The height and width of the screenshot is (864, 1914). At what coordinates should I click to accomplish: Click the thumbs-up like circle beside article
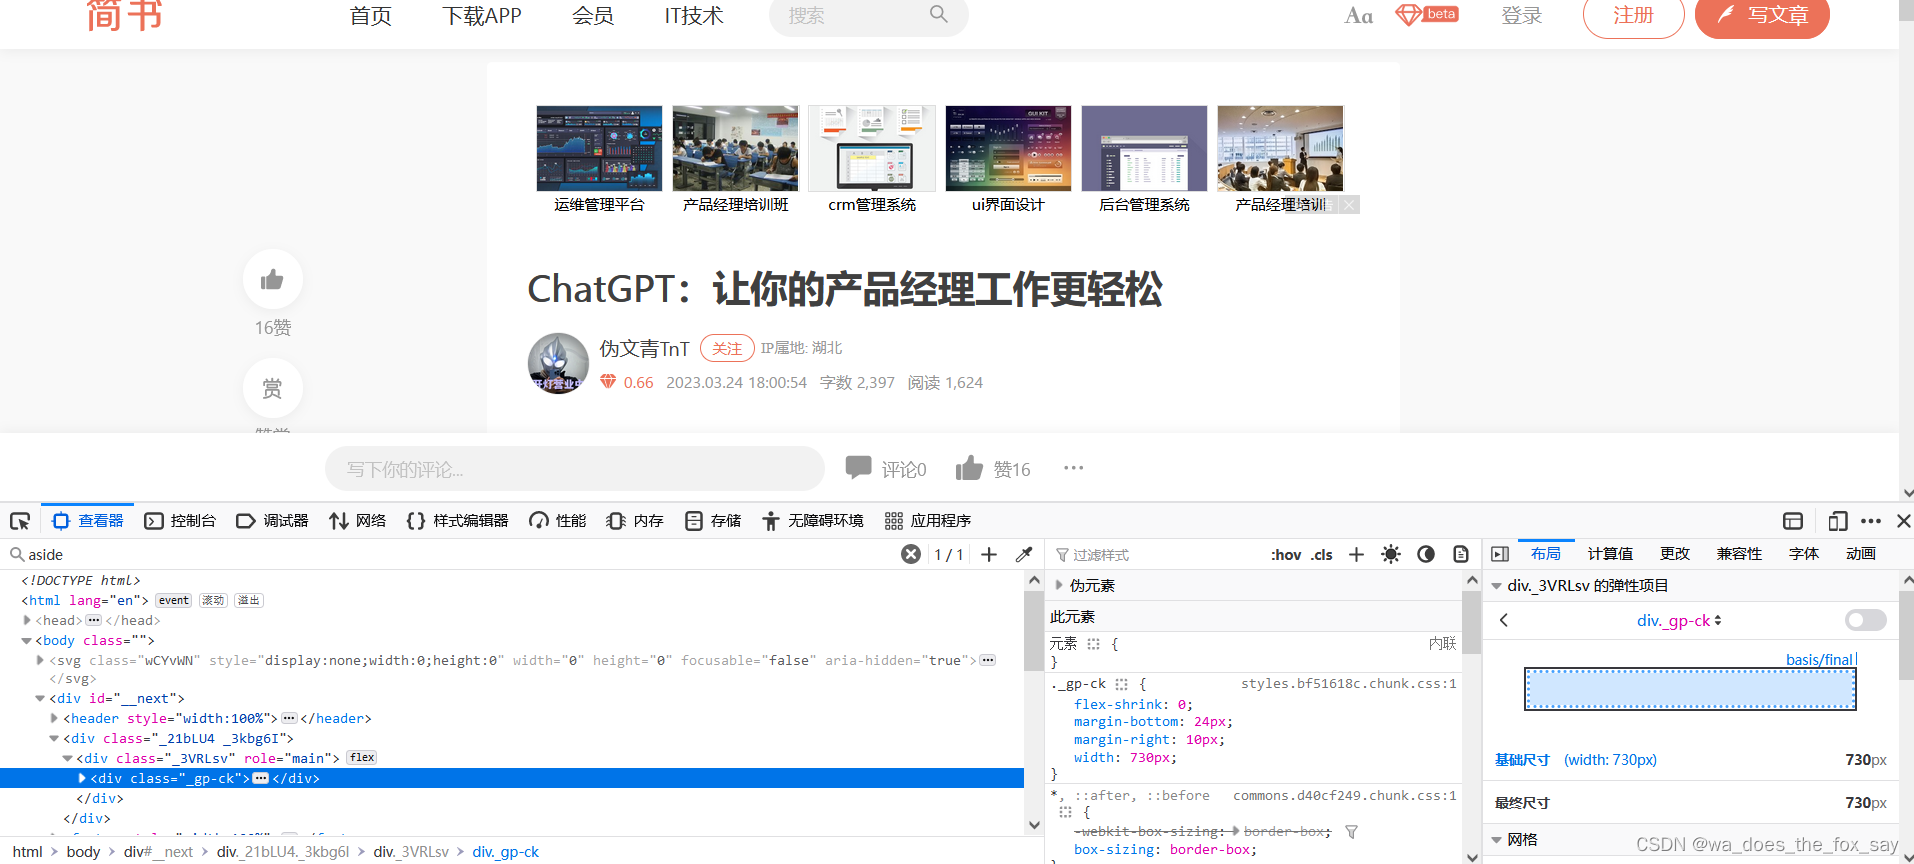(272, 279)
